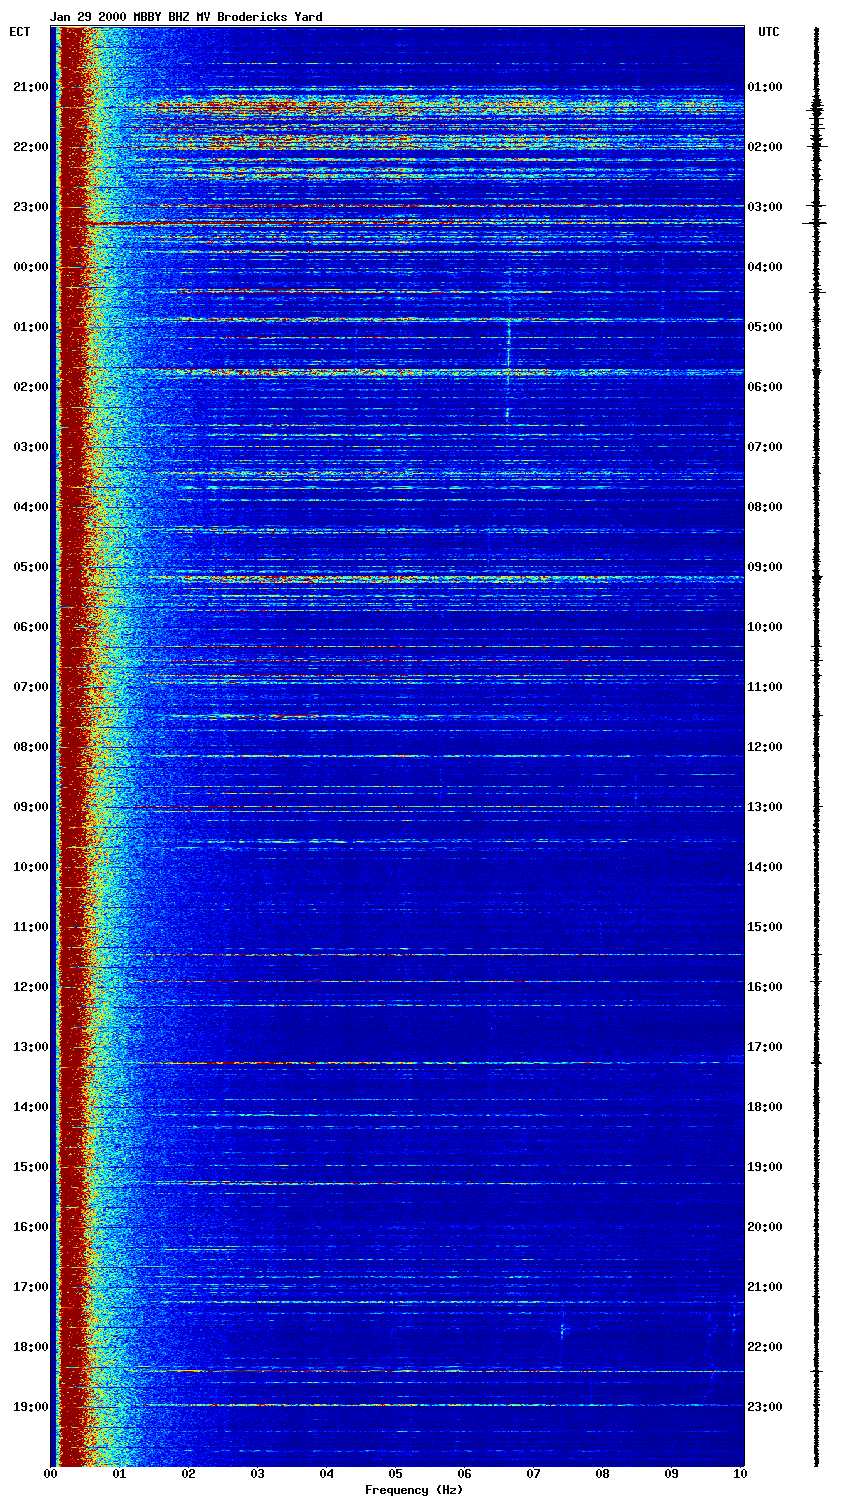The width and height of the screenshot is (852, 1500).
Task: Click the 13:00 UTC time label
Action: [x=765, y=807]
